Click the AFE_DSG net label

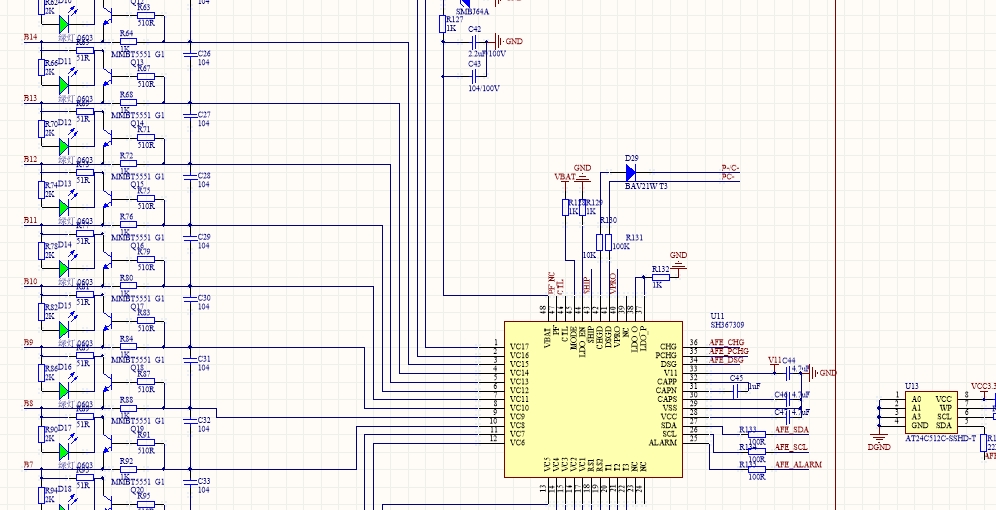[x=726, y=360]
